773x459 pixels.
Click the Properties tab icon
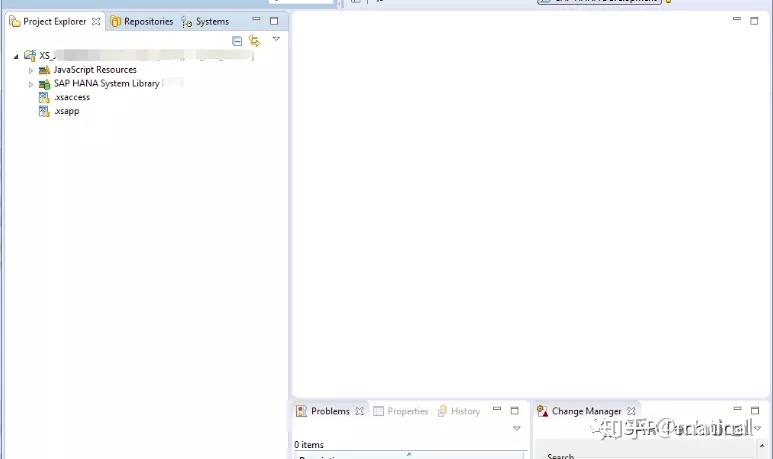(x=378, y=411)
